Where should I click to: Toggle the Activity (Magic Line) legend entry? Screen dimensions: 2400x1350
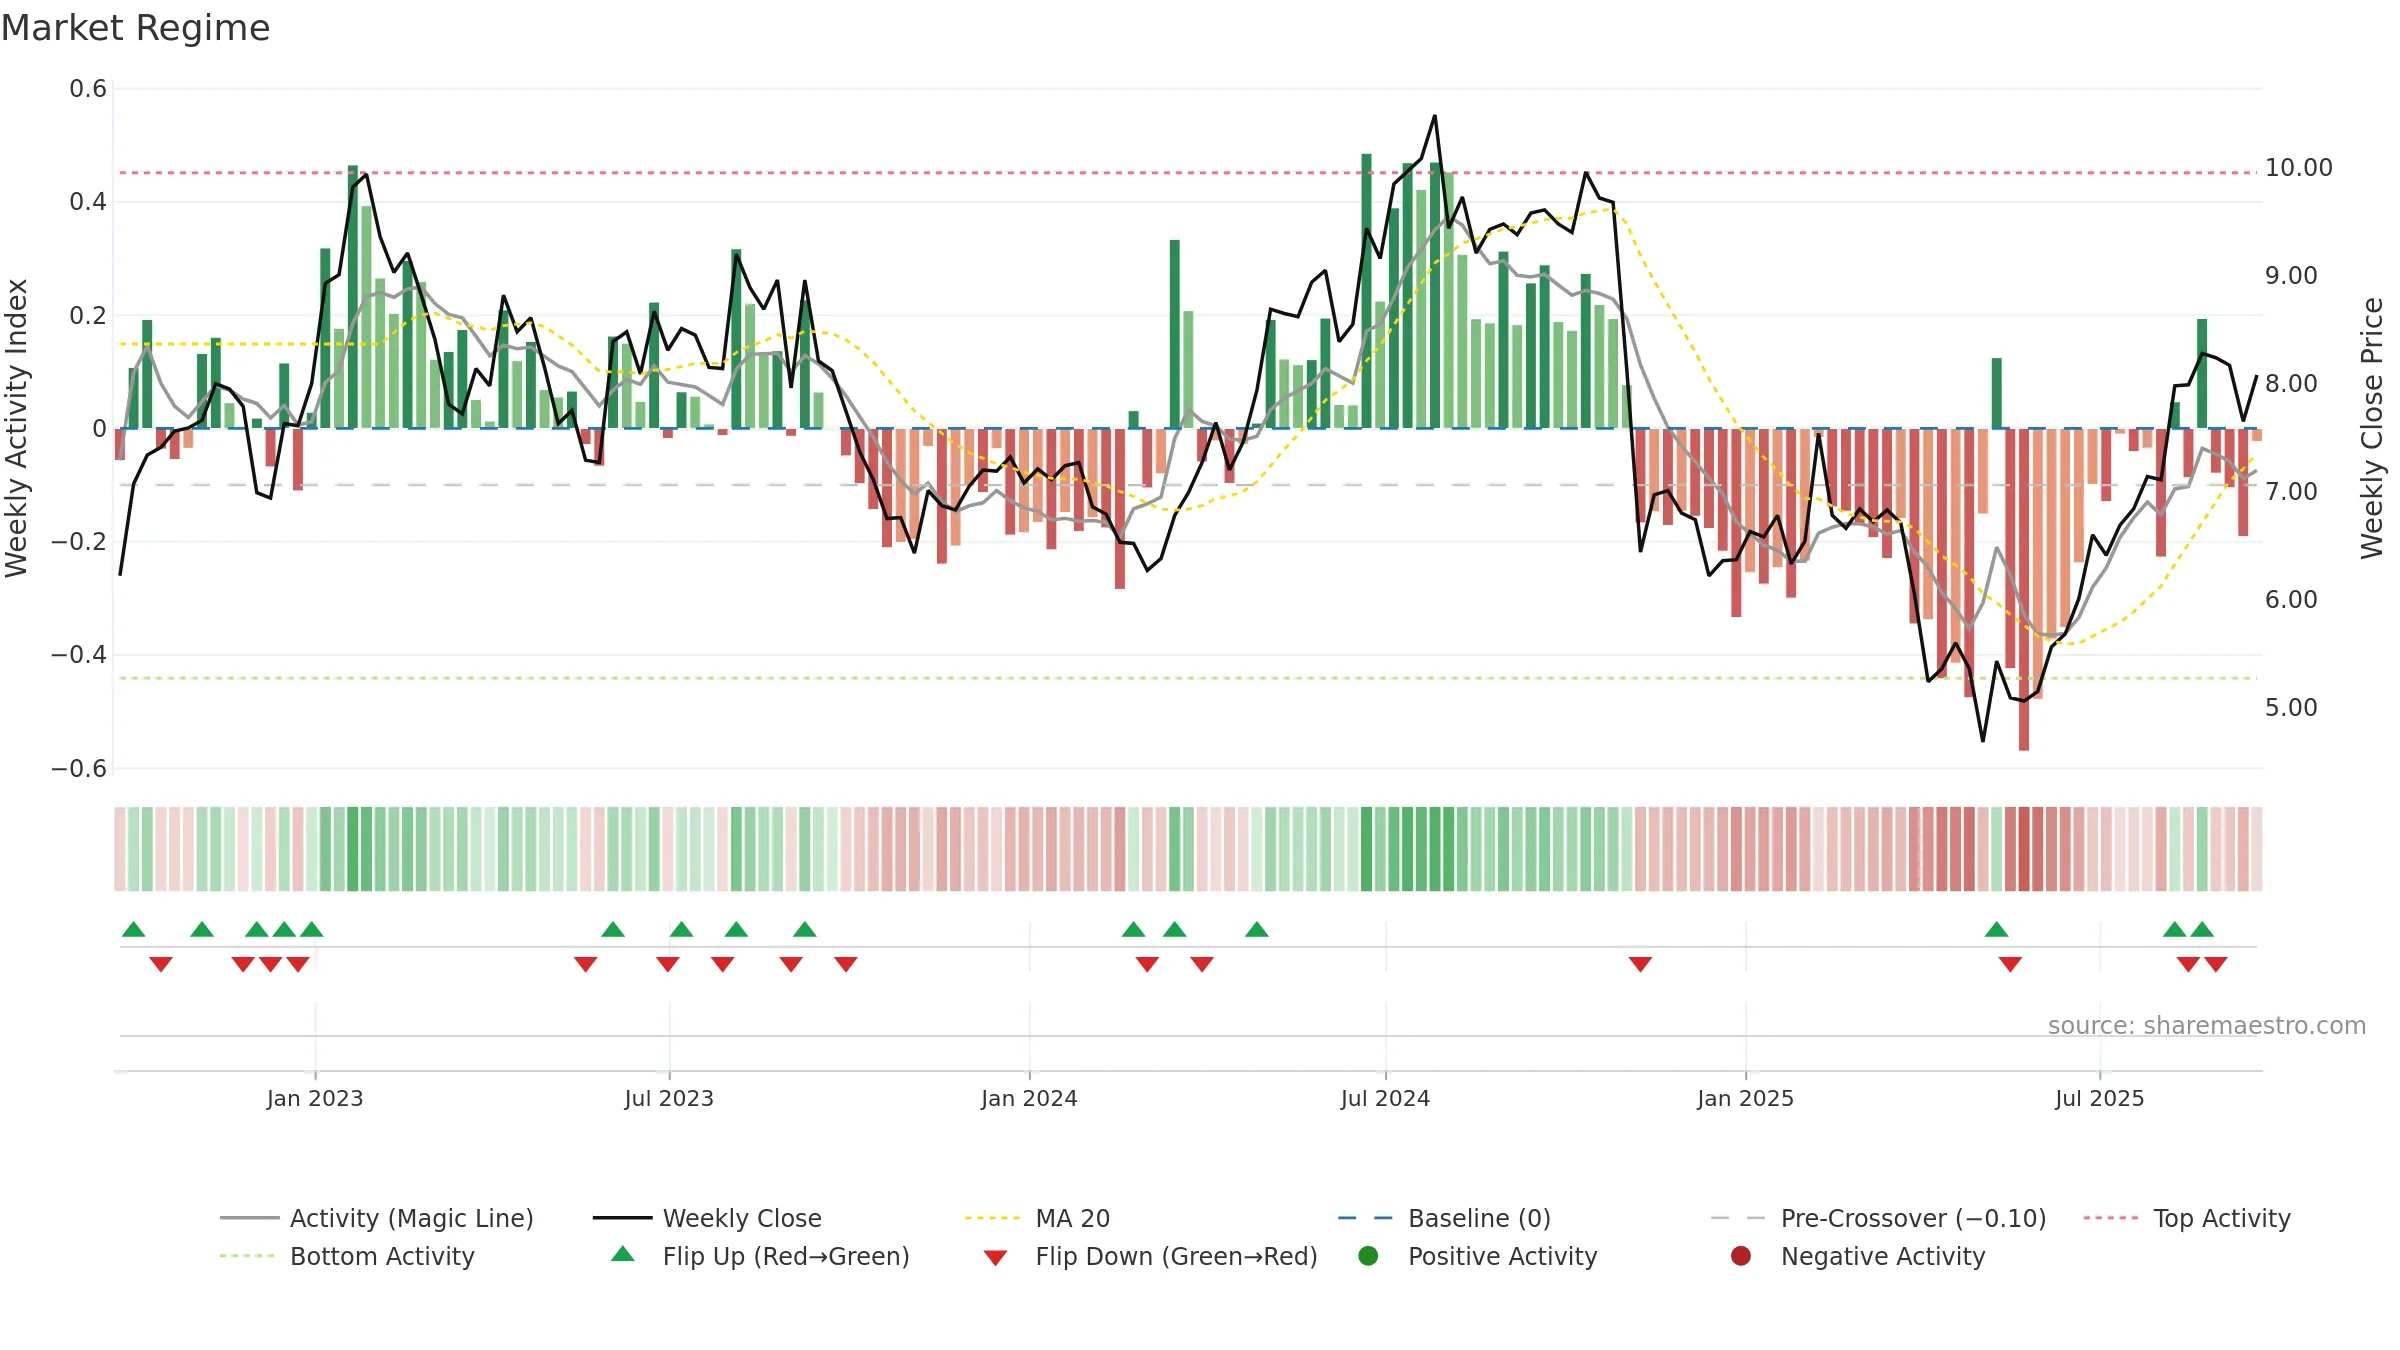coord(377,1218)
